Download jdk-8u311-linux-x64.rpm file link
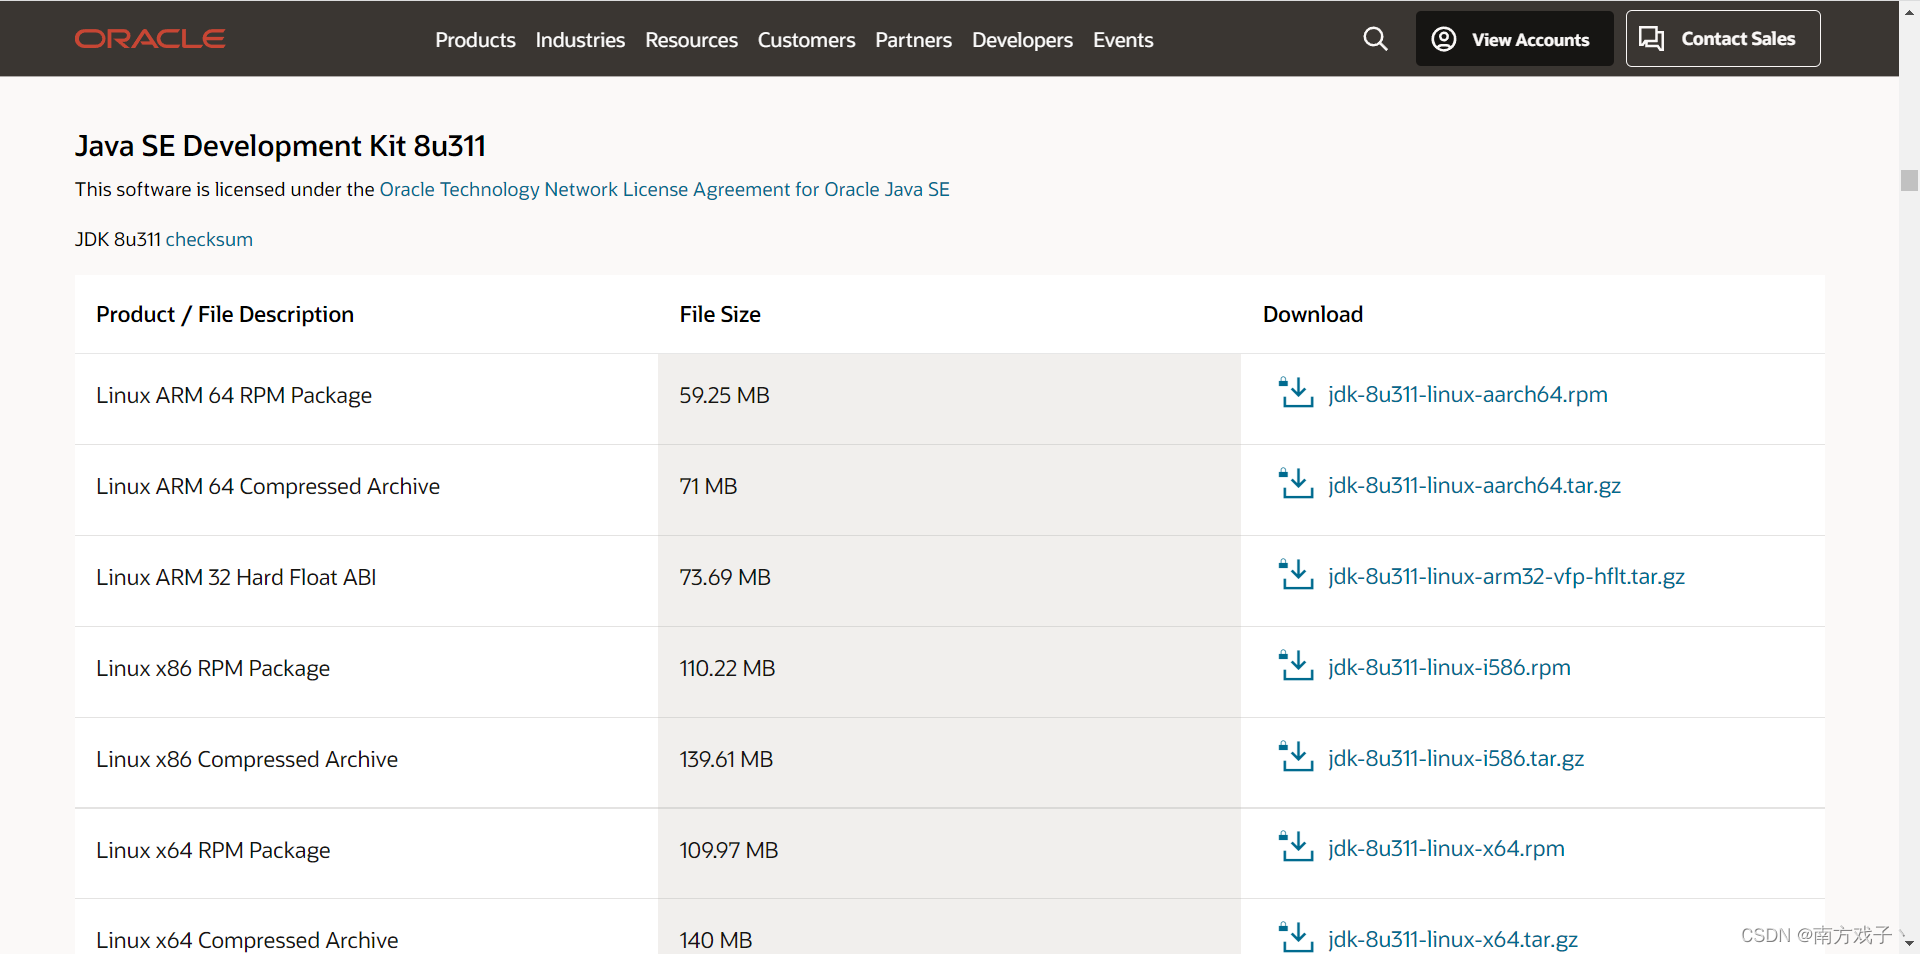 [x=1446, y=848]
